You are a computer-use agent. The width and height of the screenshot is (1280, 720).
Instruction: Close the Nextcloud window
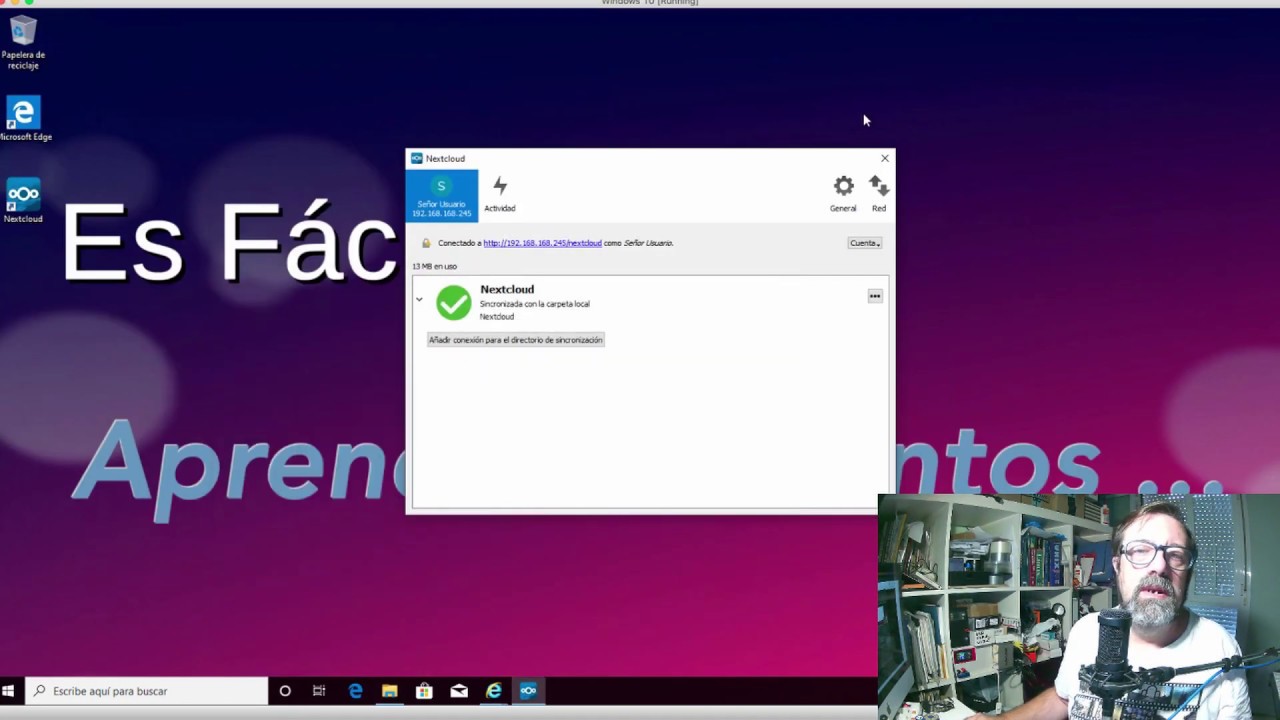coord(884,158)
